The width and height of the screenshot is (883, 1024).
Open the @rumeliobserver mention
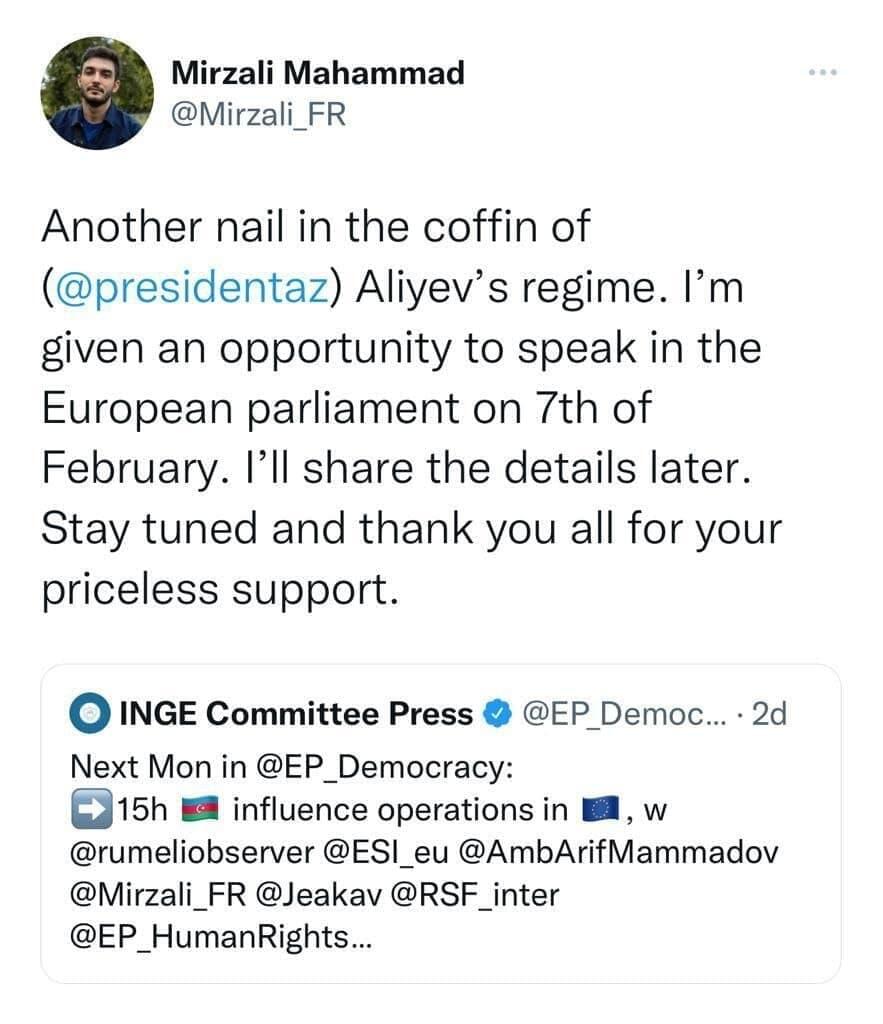pos(192,852)
